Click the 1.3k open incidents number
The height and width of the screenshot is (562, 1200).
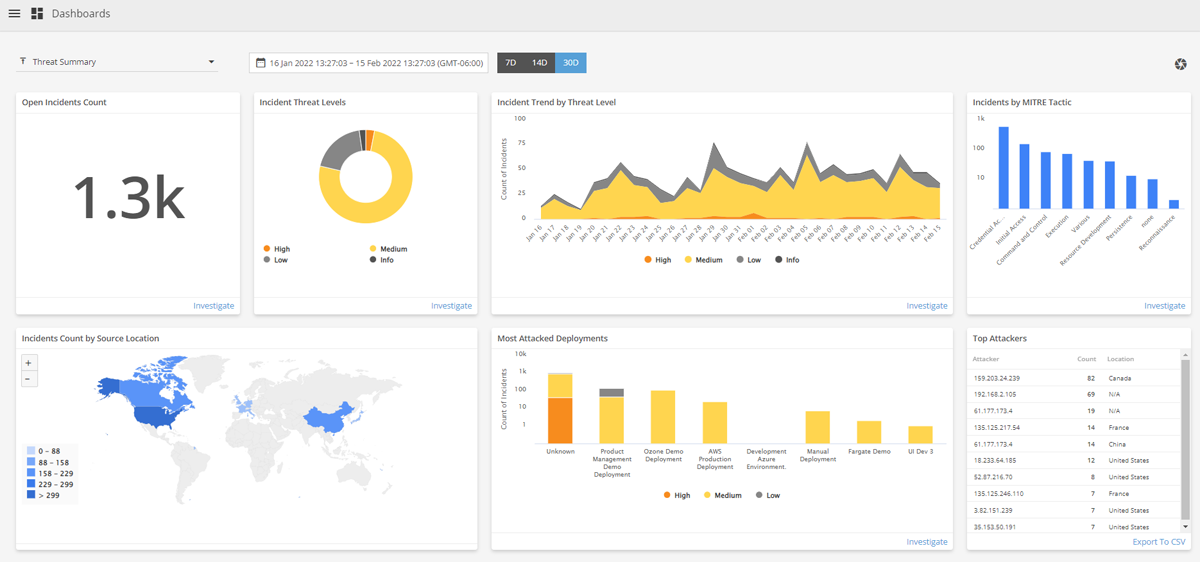(128, 197)
